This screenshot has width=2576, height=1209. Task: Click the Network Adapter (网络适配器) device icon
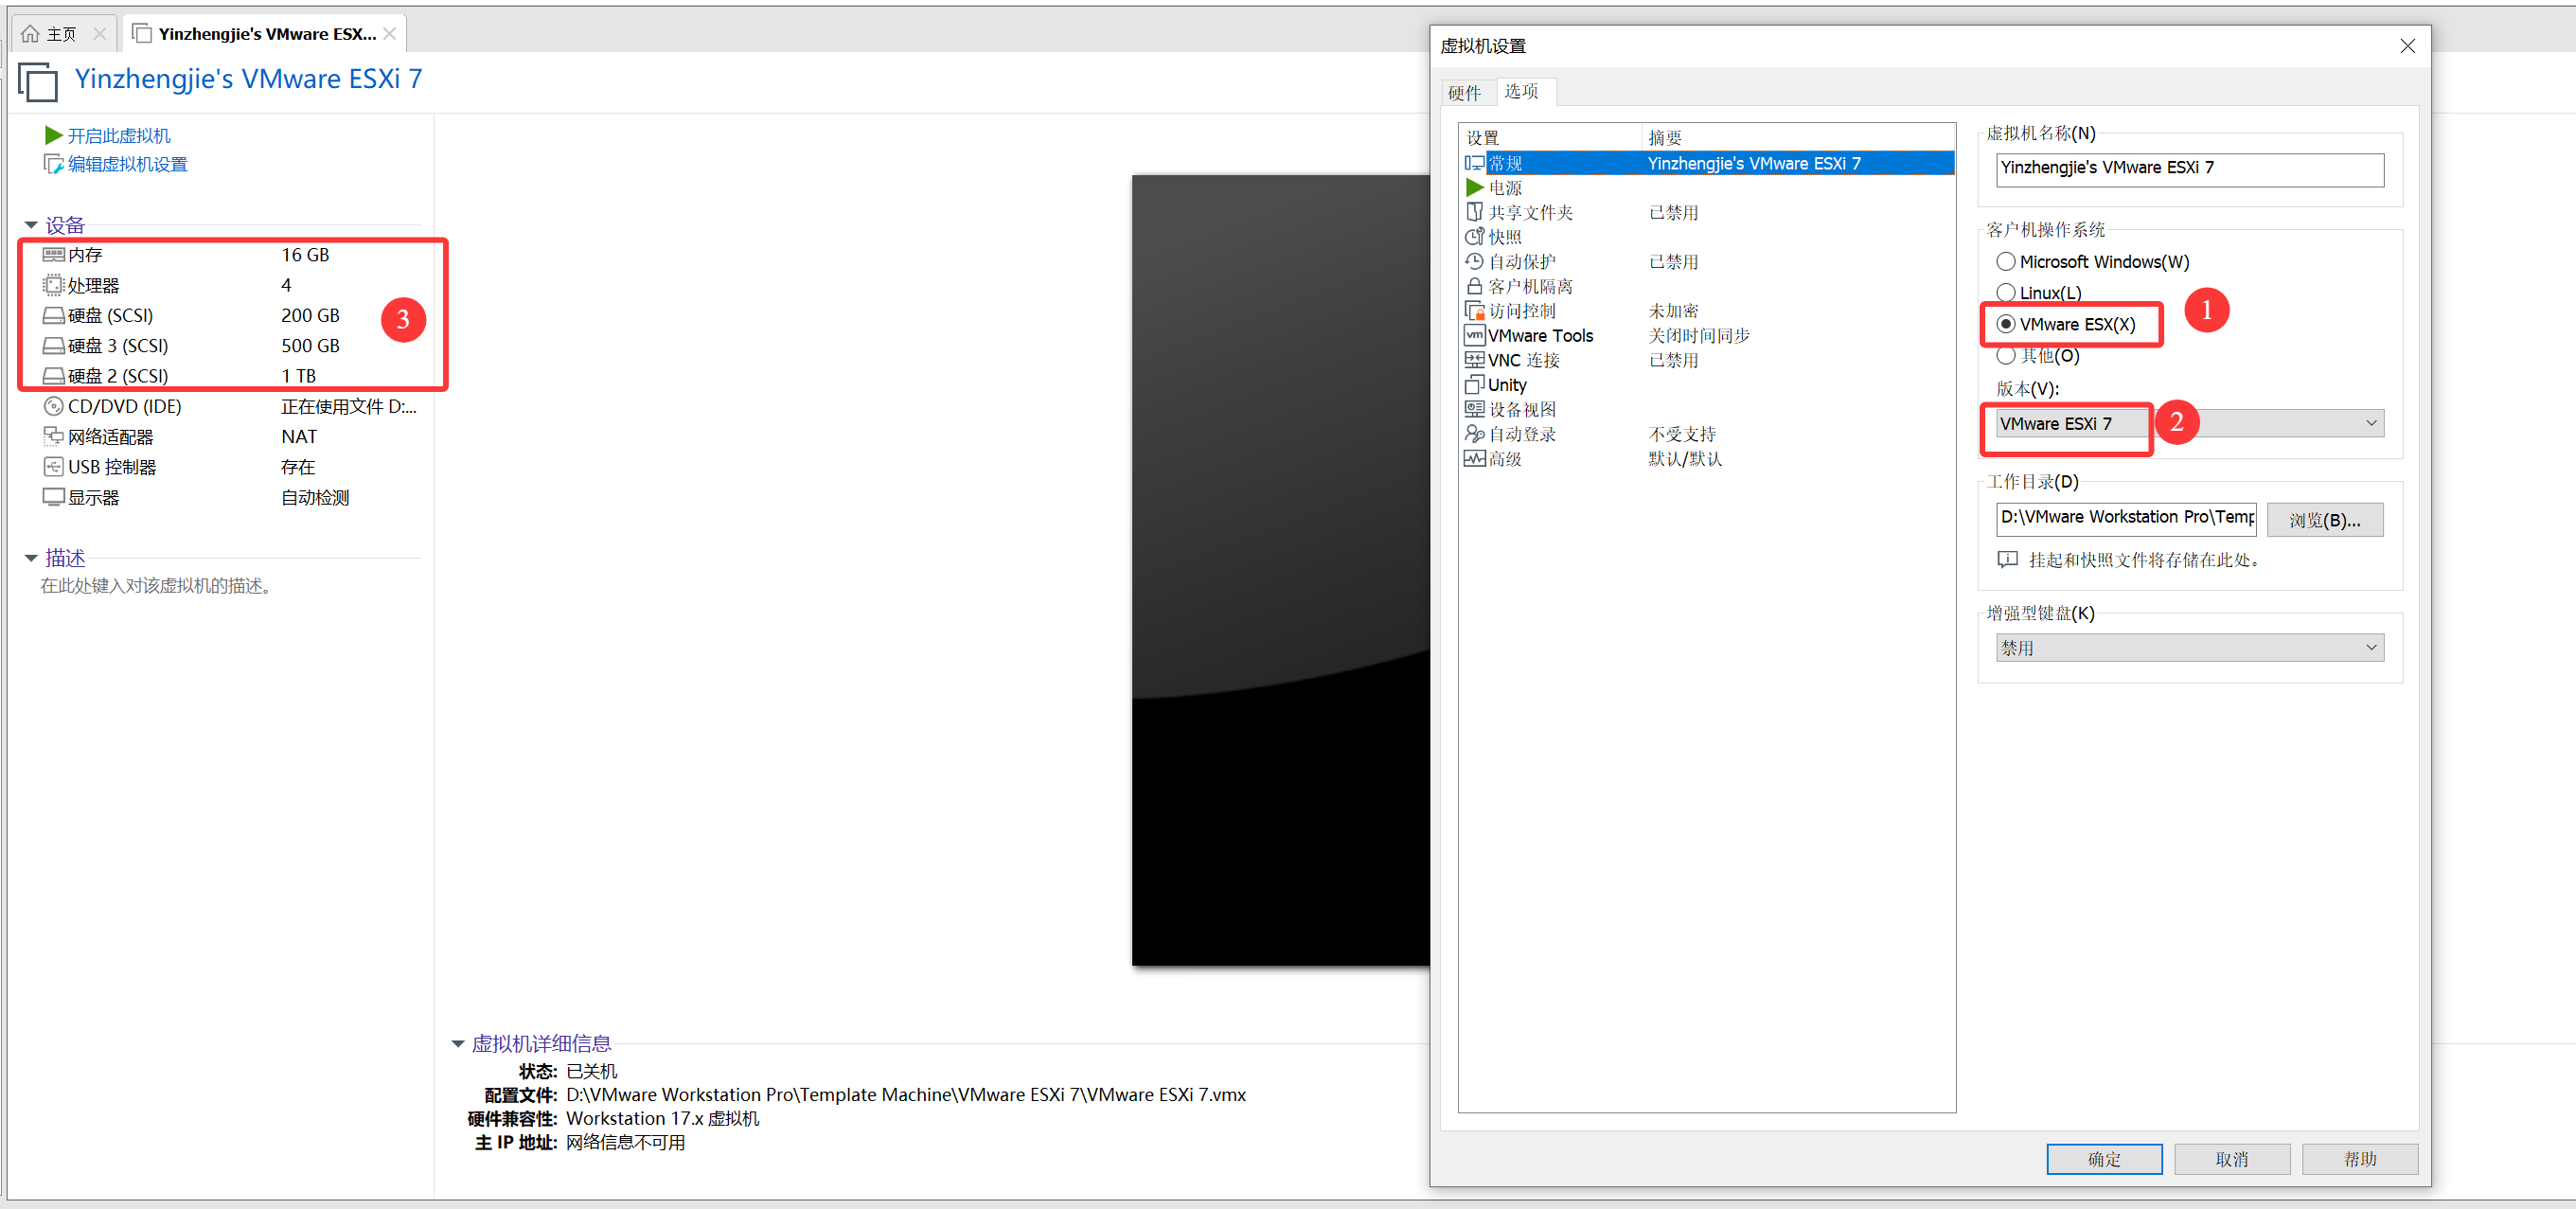pos(53,437)
